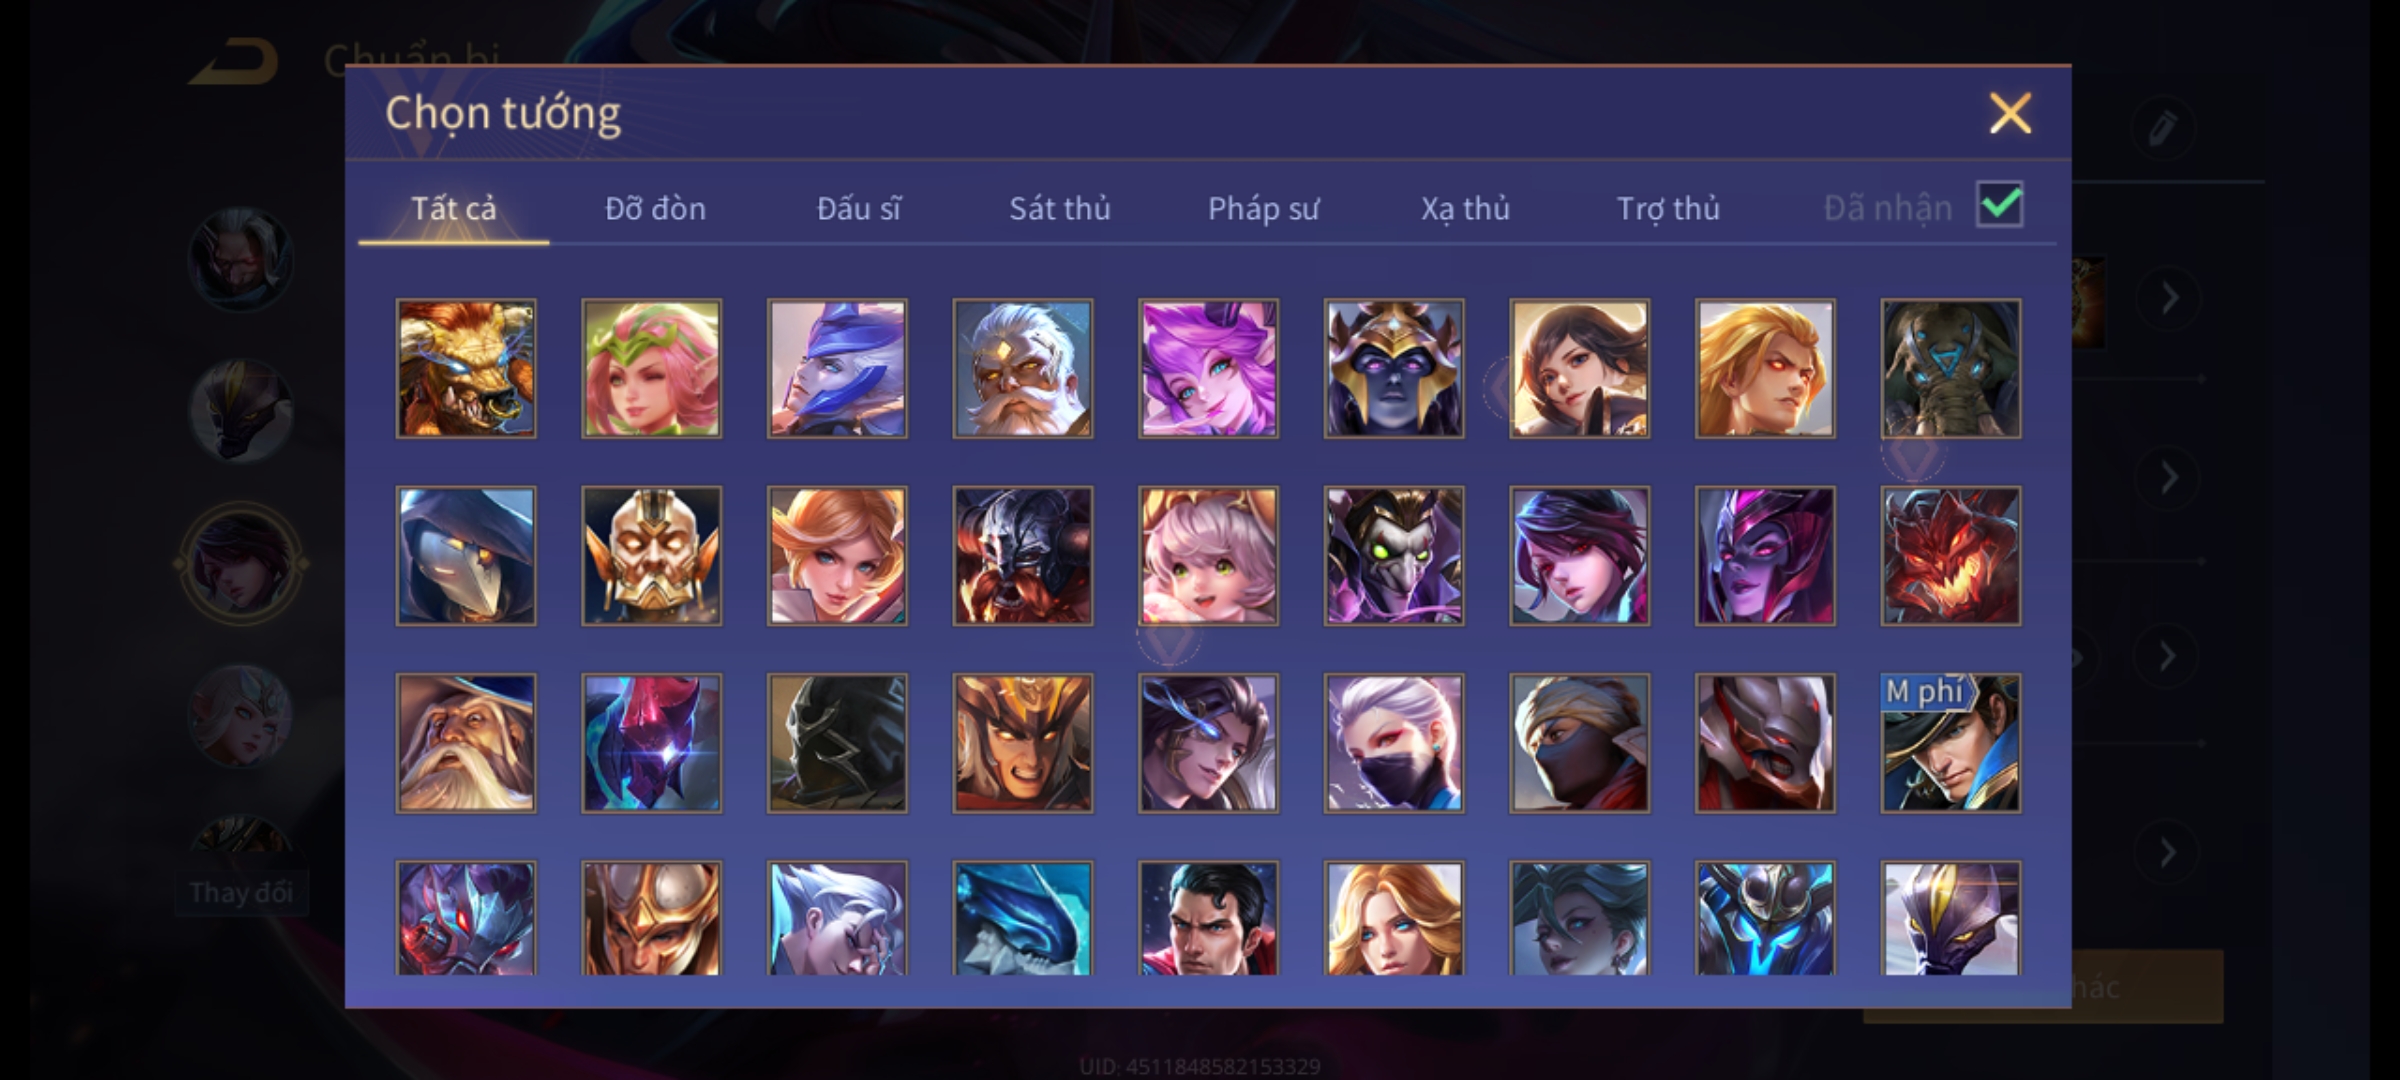This screenshot has height=1080, width=2400.
Task: Close the Chọn tướng dialog
Action: 2010,113
